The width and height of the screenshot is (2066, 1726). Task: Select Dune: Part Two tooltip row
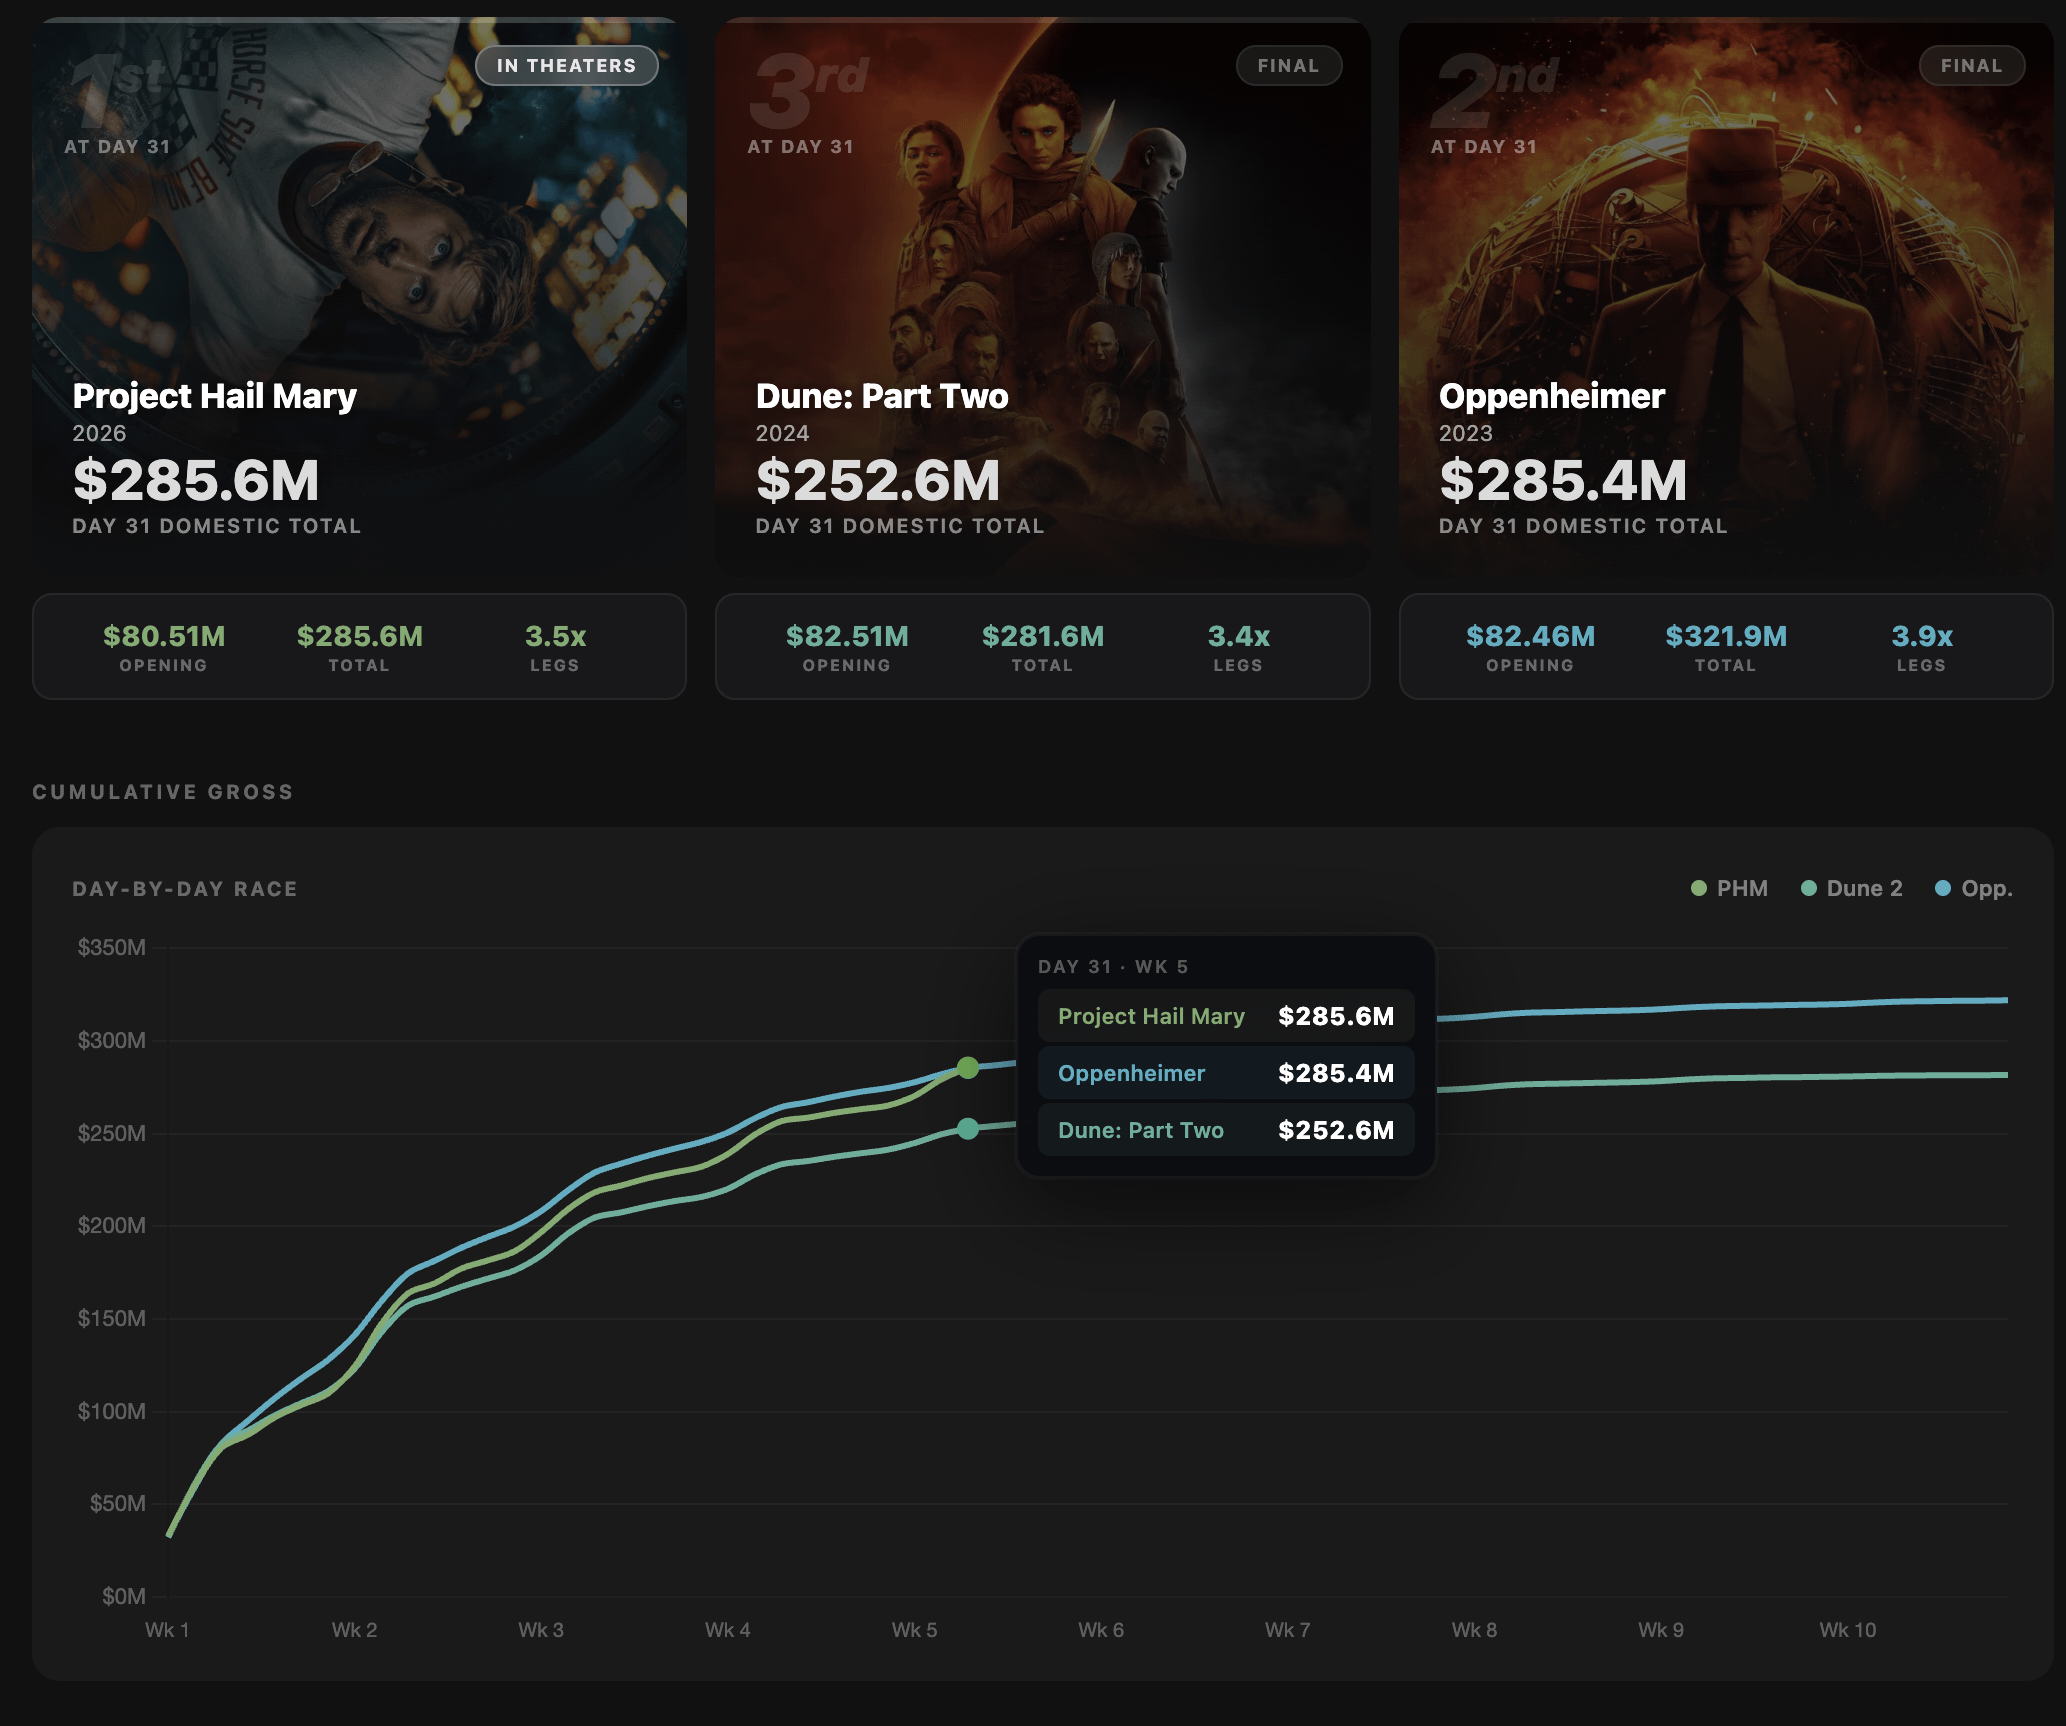click(1225, 1130)
